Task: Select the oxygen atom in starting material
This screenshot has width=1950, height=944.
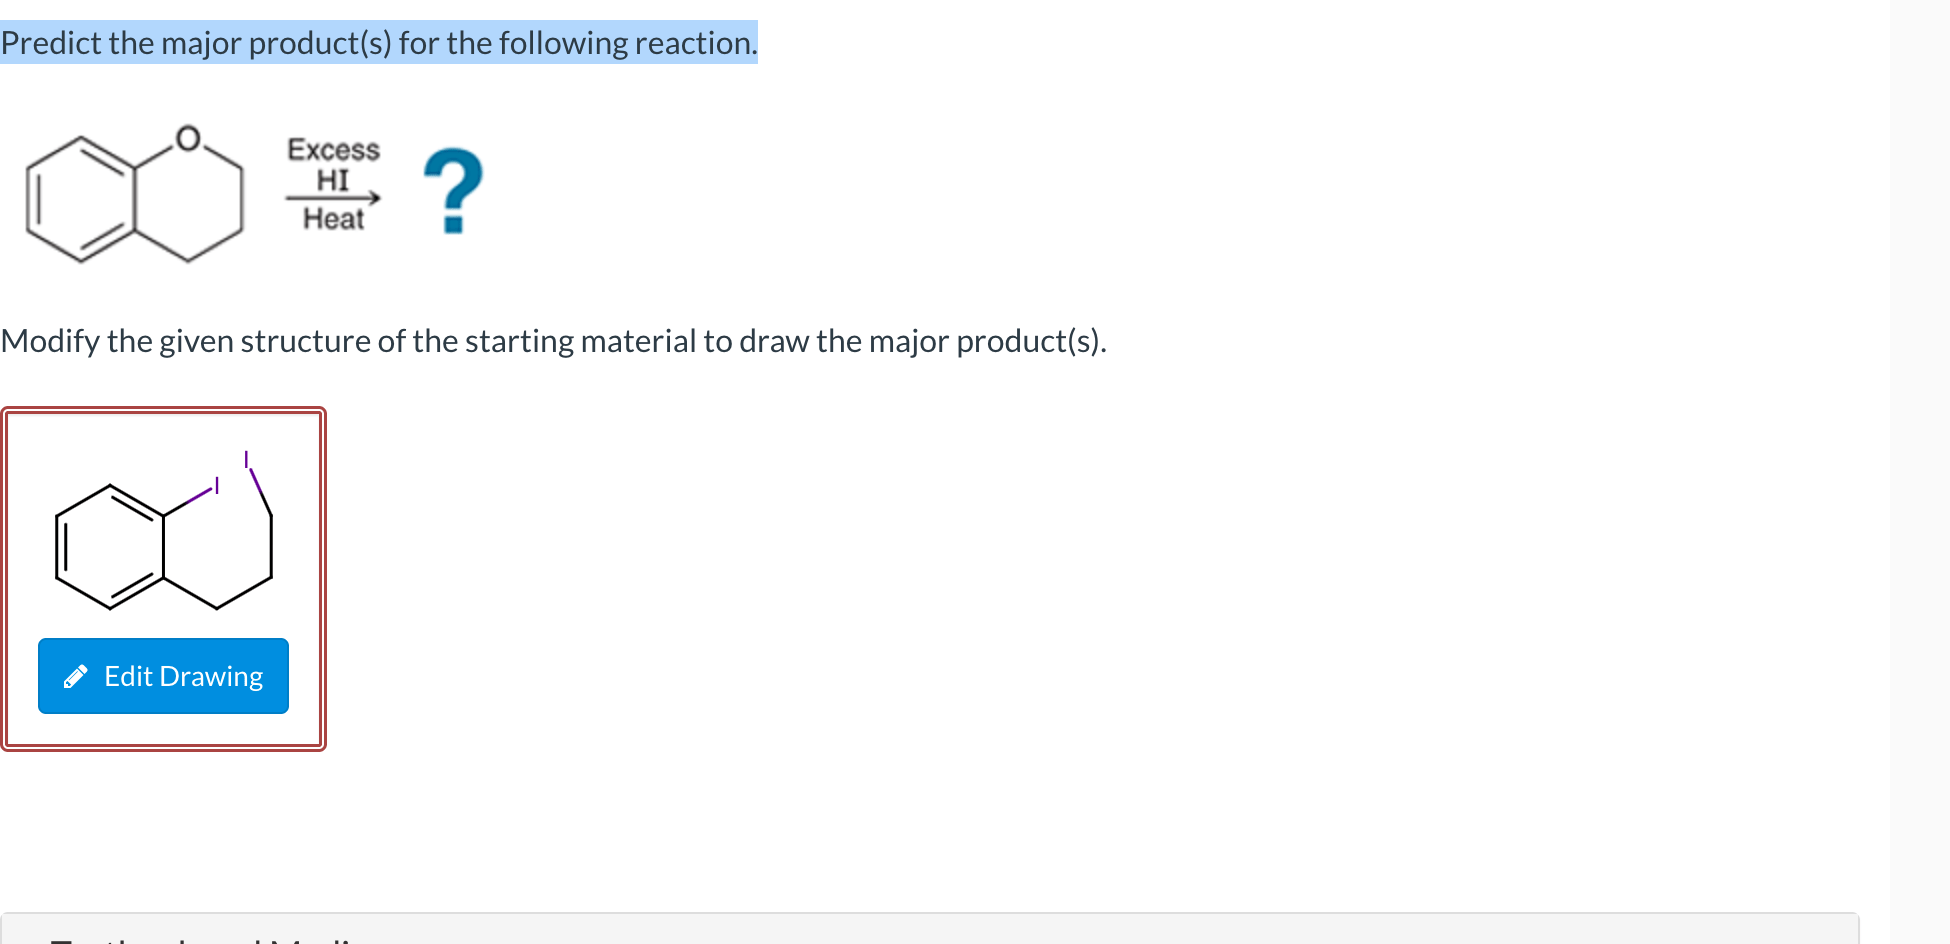Action: point(188,138)
